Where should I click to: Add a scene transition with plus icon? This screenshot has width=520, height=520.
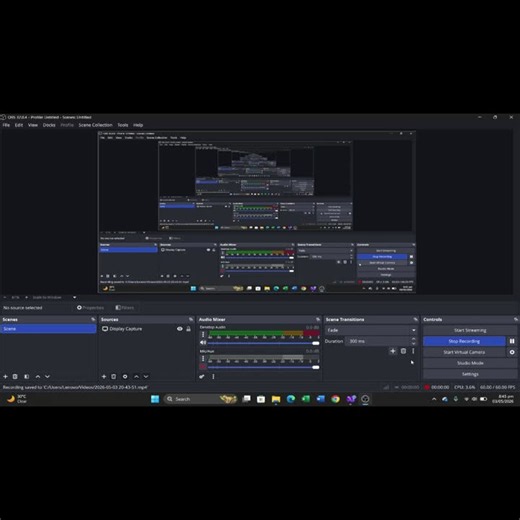pos(393,351)
